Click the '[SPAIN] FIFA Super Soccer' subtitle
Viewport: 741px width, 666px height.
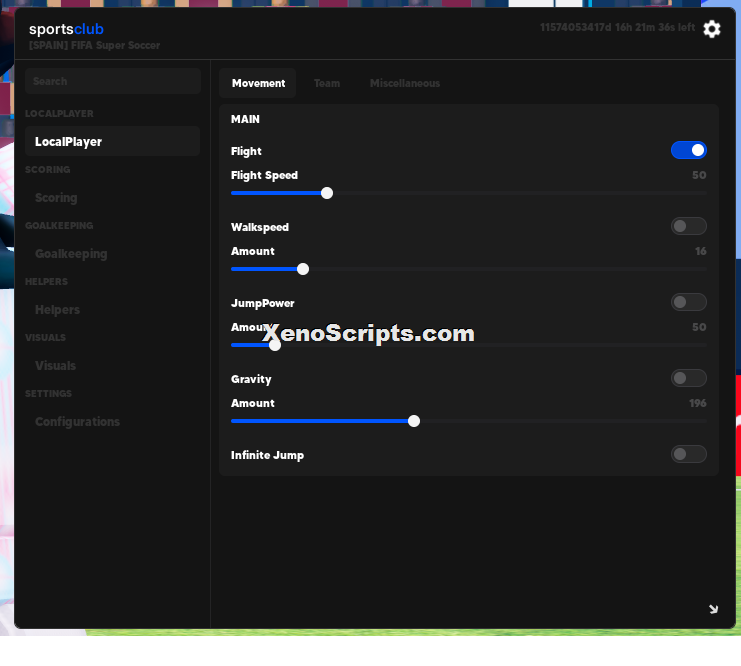coord(95,45)
